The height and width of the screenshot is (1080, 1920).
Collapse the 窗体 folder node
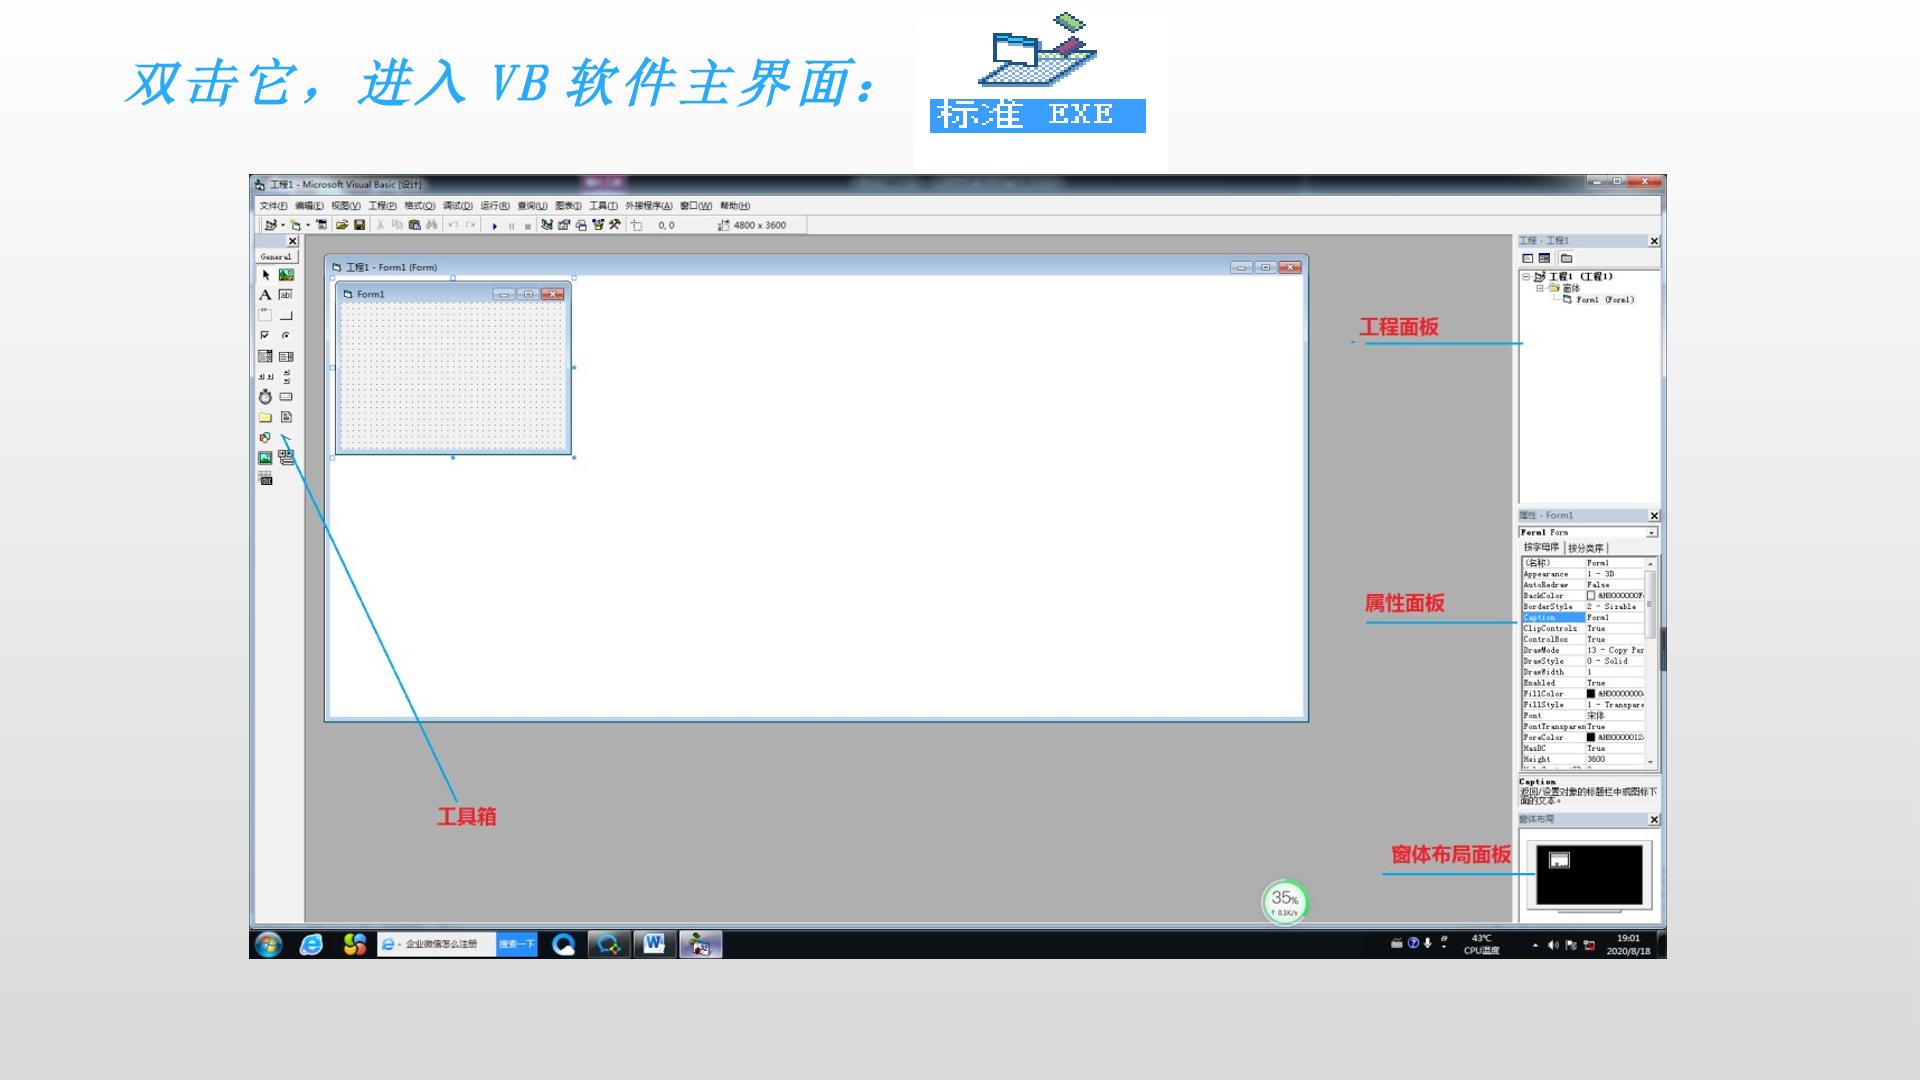tap(1540, 288)
